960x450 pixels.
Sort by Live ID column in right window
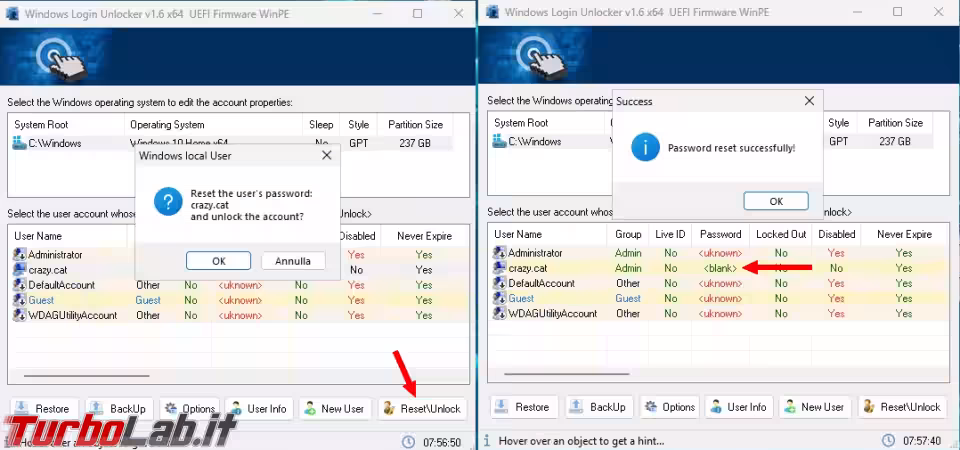pos(670,234)
